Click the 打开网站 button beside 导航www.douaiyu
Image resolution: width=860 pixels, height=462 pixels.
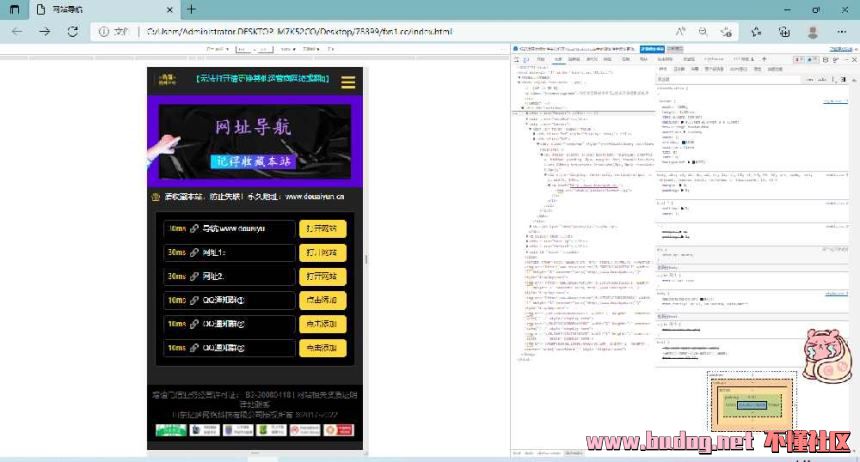tap(322, 228)
